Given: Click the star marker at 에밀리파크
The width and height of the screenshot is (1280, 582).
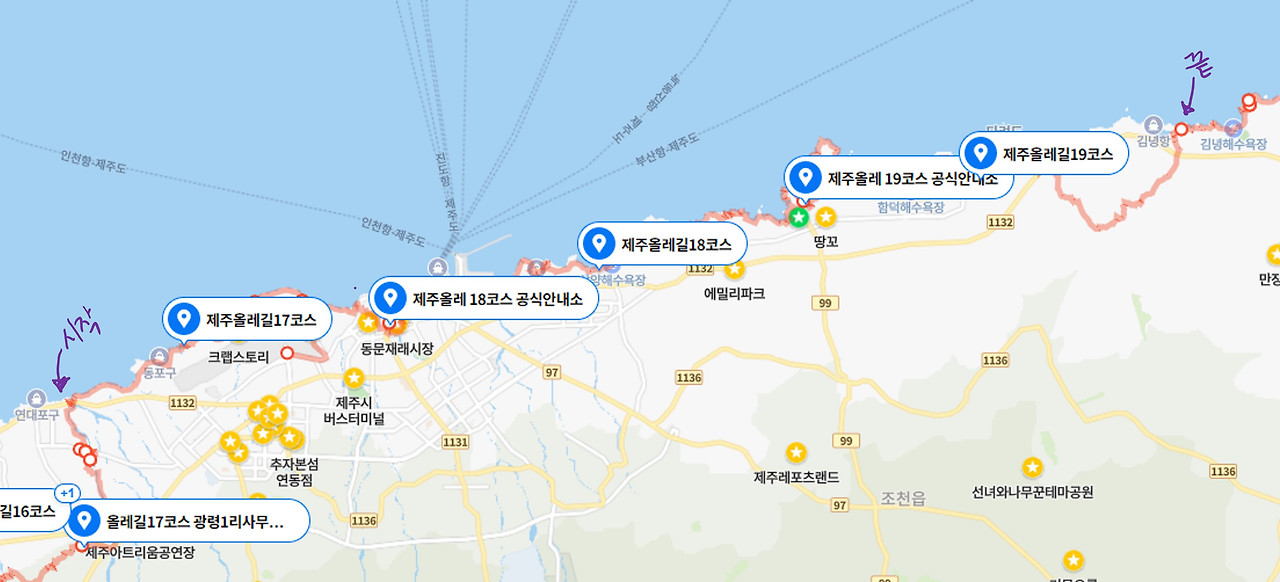Looking at the screenshot, I should coord(735,268).
